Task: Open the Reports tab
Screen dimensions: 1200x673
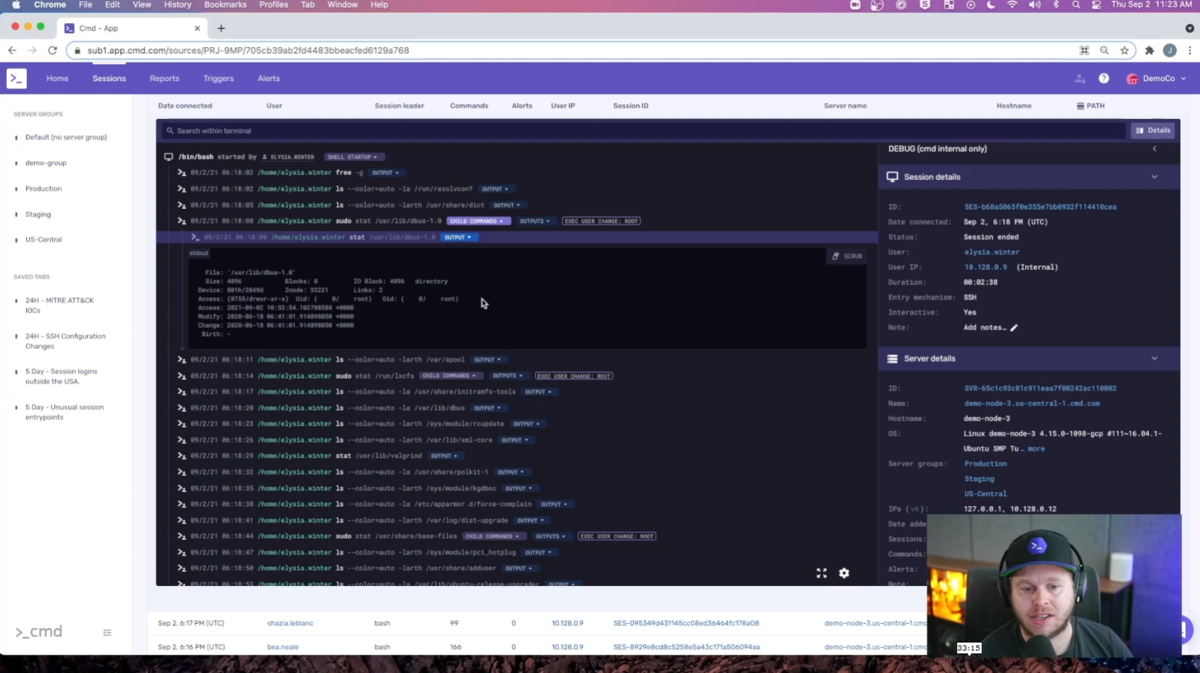Action: (164, 78)
